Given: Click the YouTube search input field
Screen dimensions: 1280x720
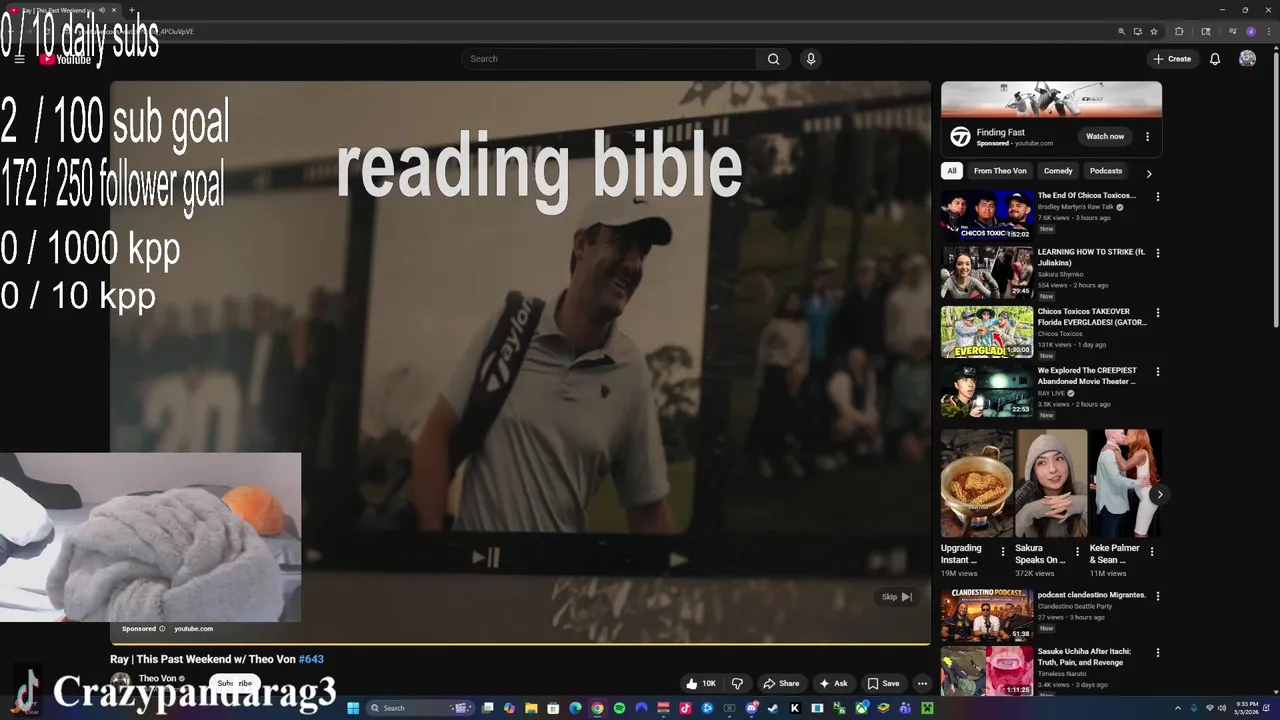Looking at the screenshot, I should click(x=610, y=59).
